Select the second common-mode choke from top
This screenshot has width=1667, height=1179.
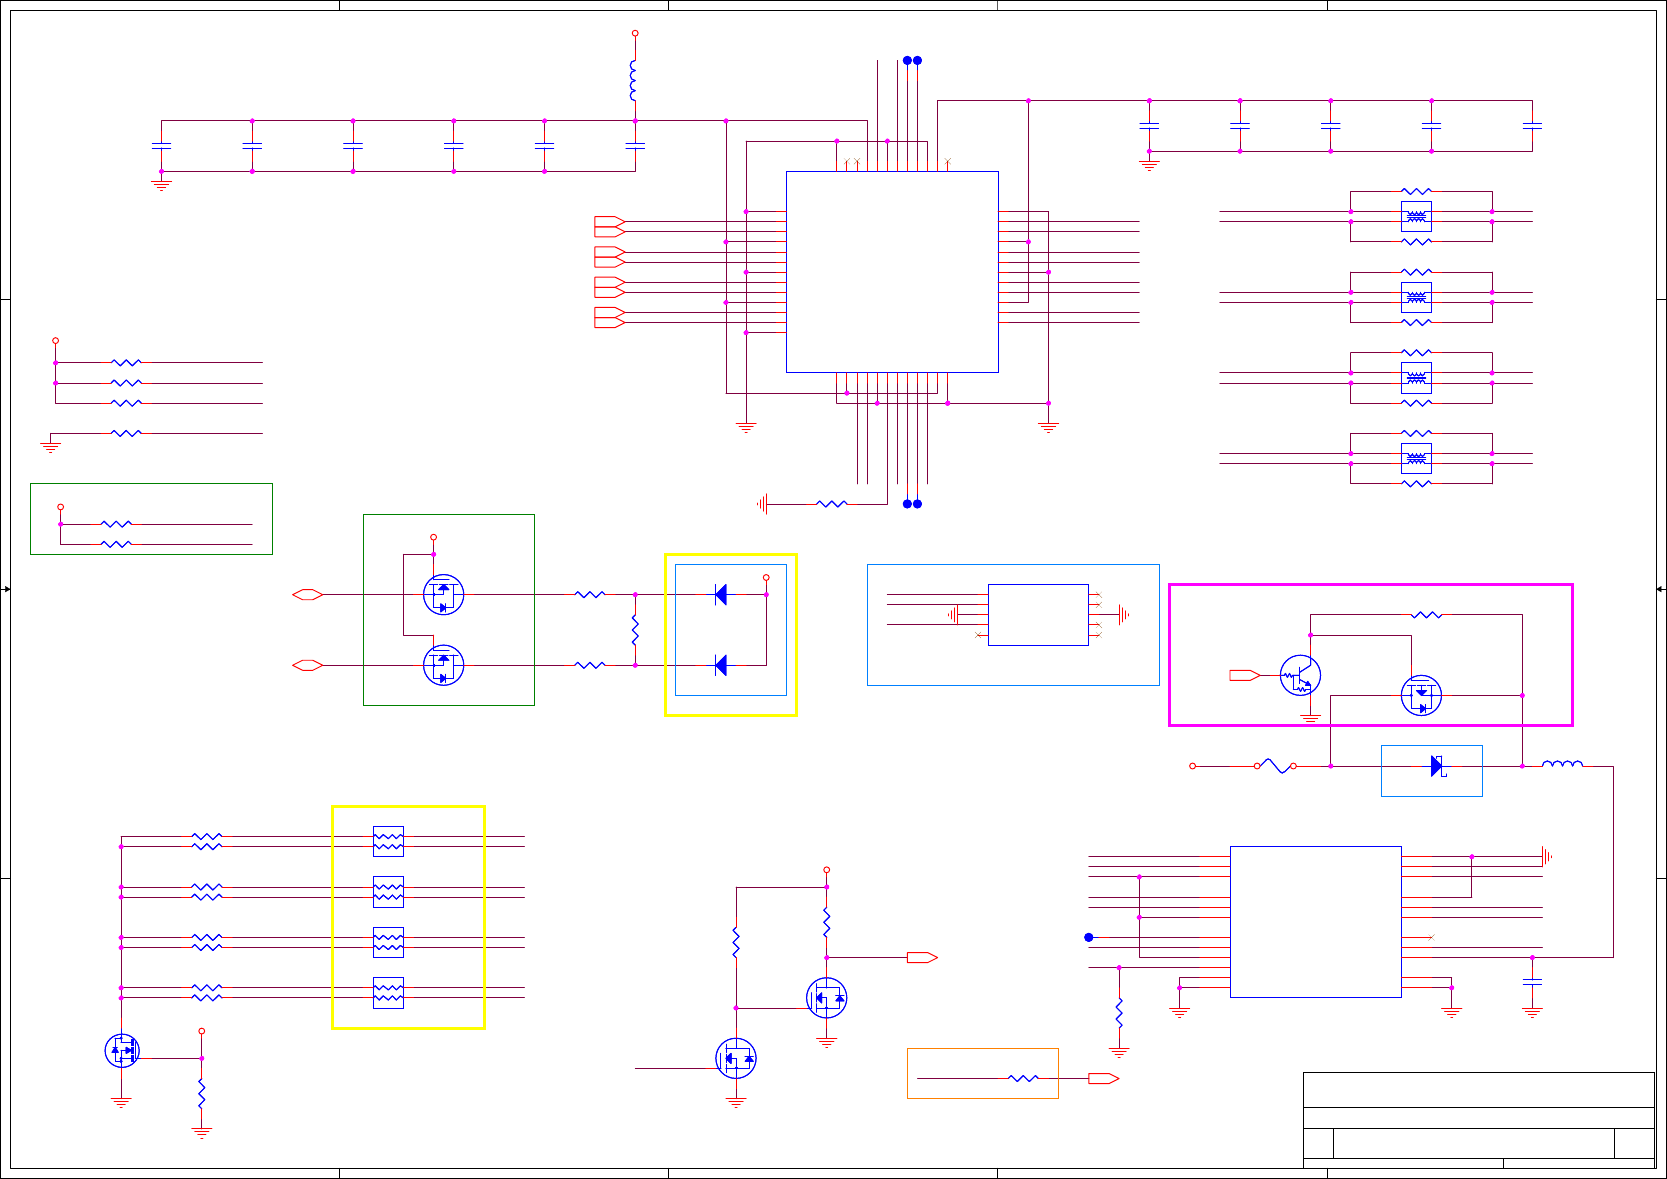pos(1416,297)
